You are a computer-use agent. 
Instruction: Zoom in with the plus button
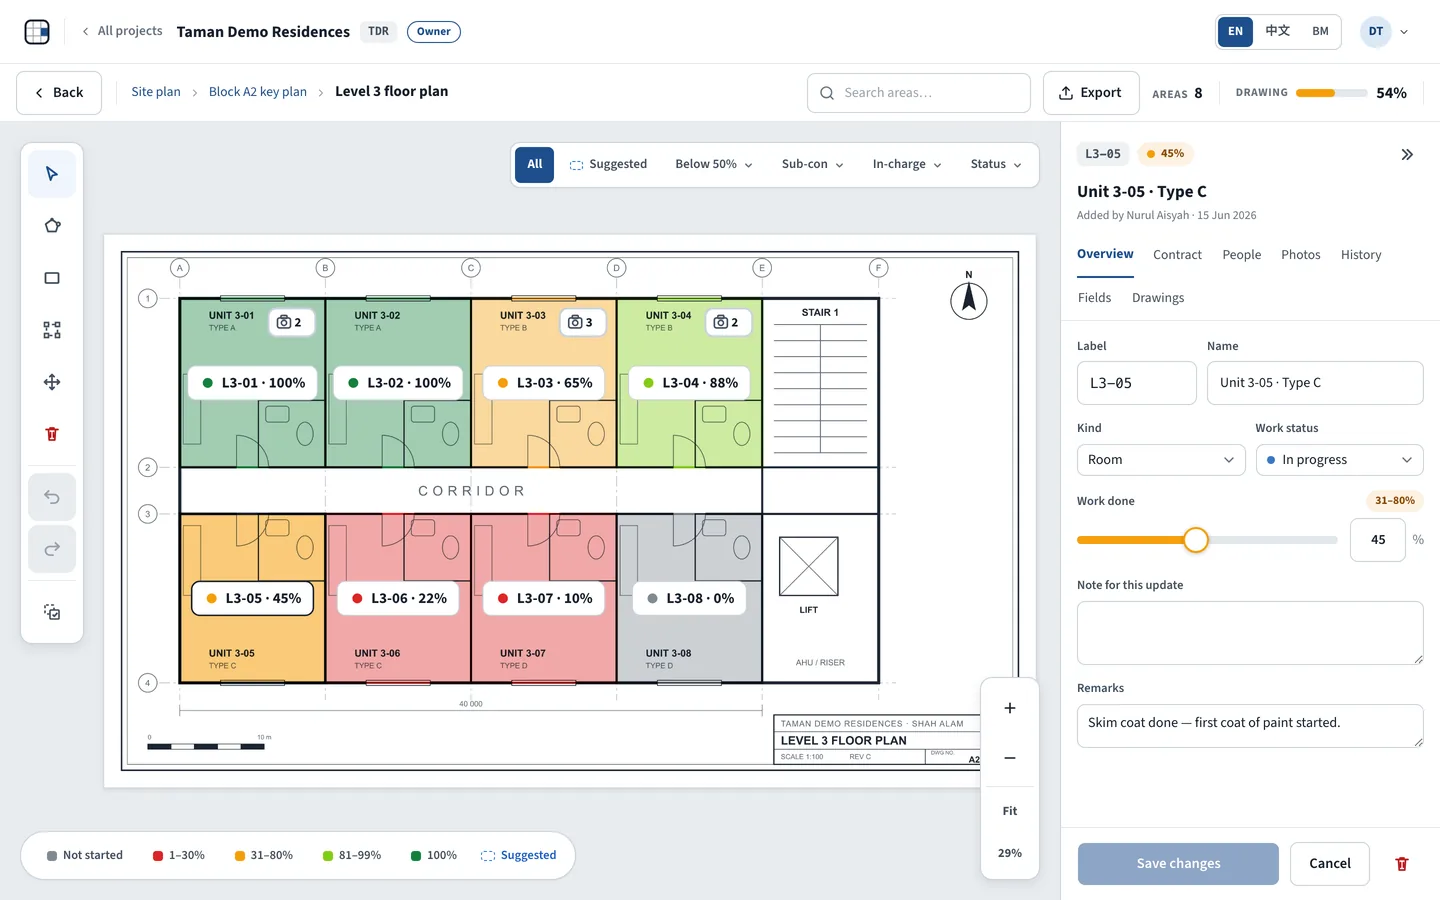tap(1010, 708)
